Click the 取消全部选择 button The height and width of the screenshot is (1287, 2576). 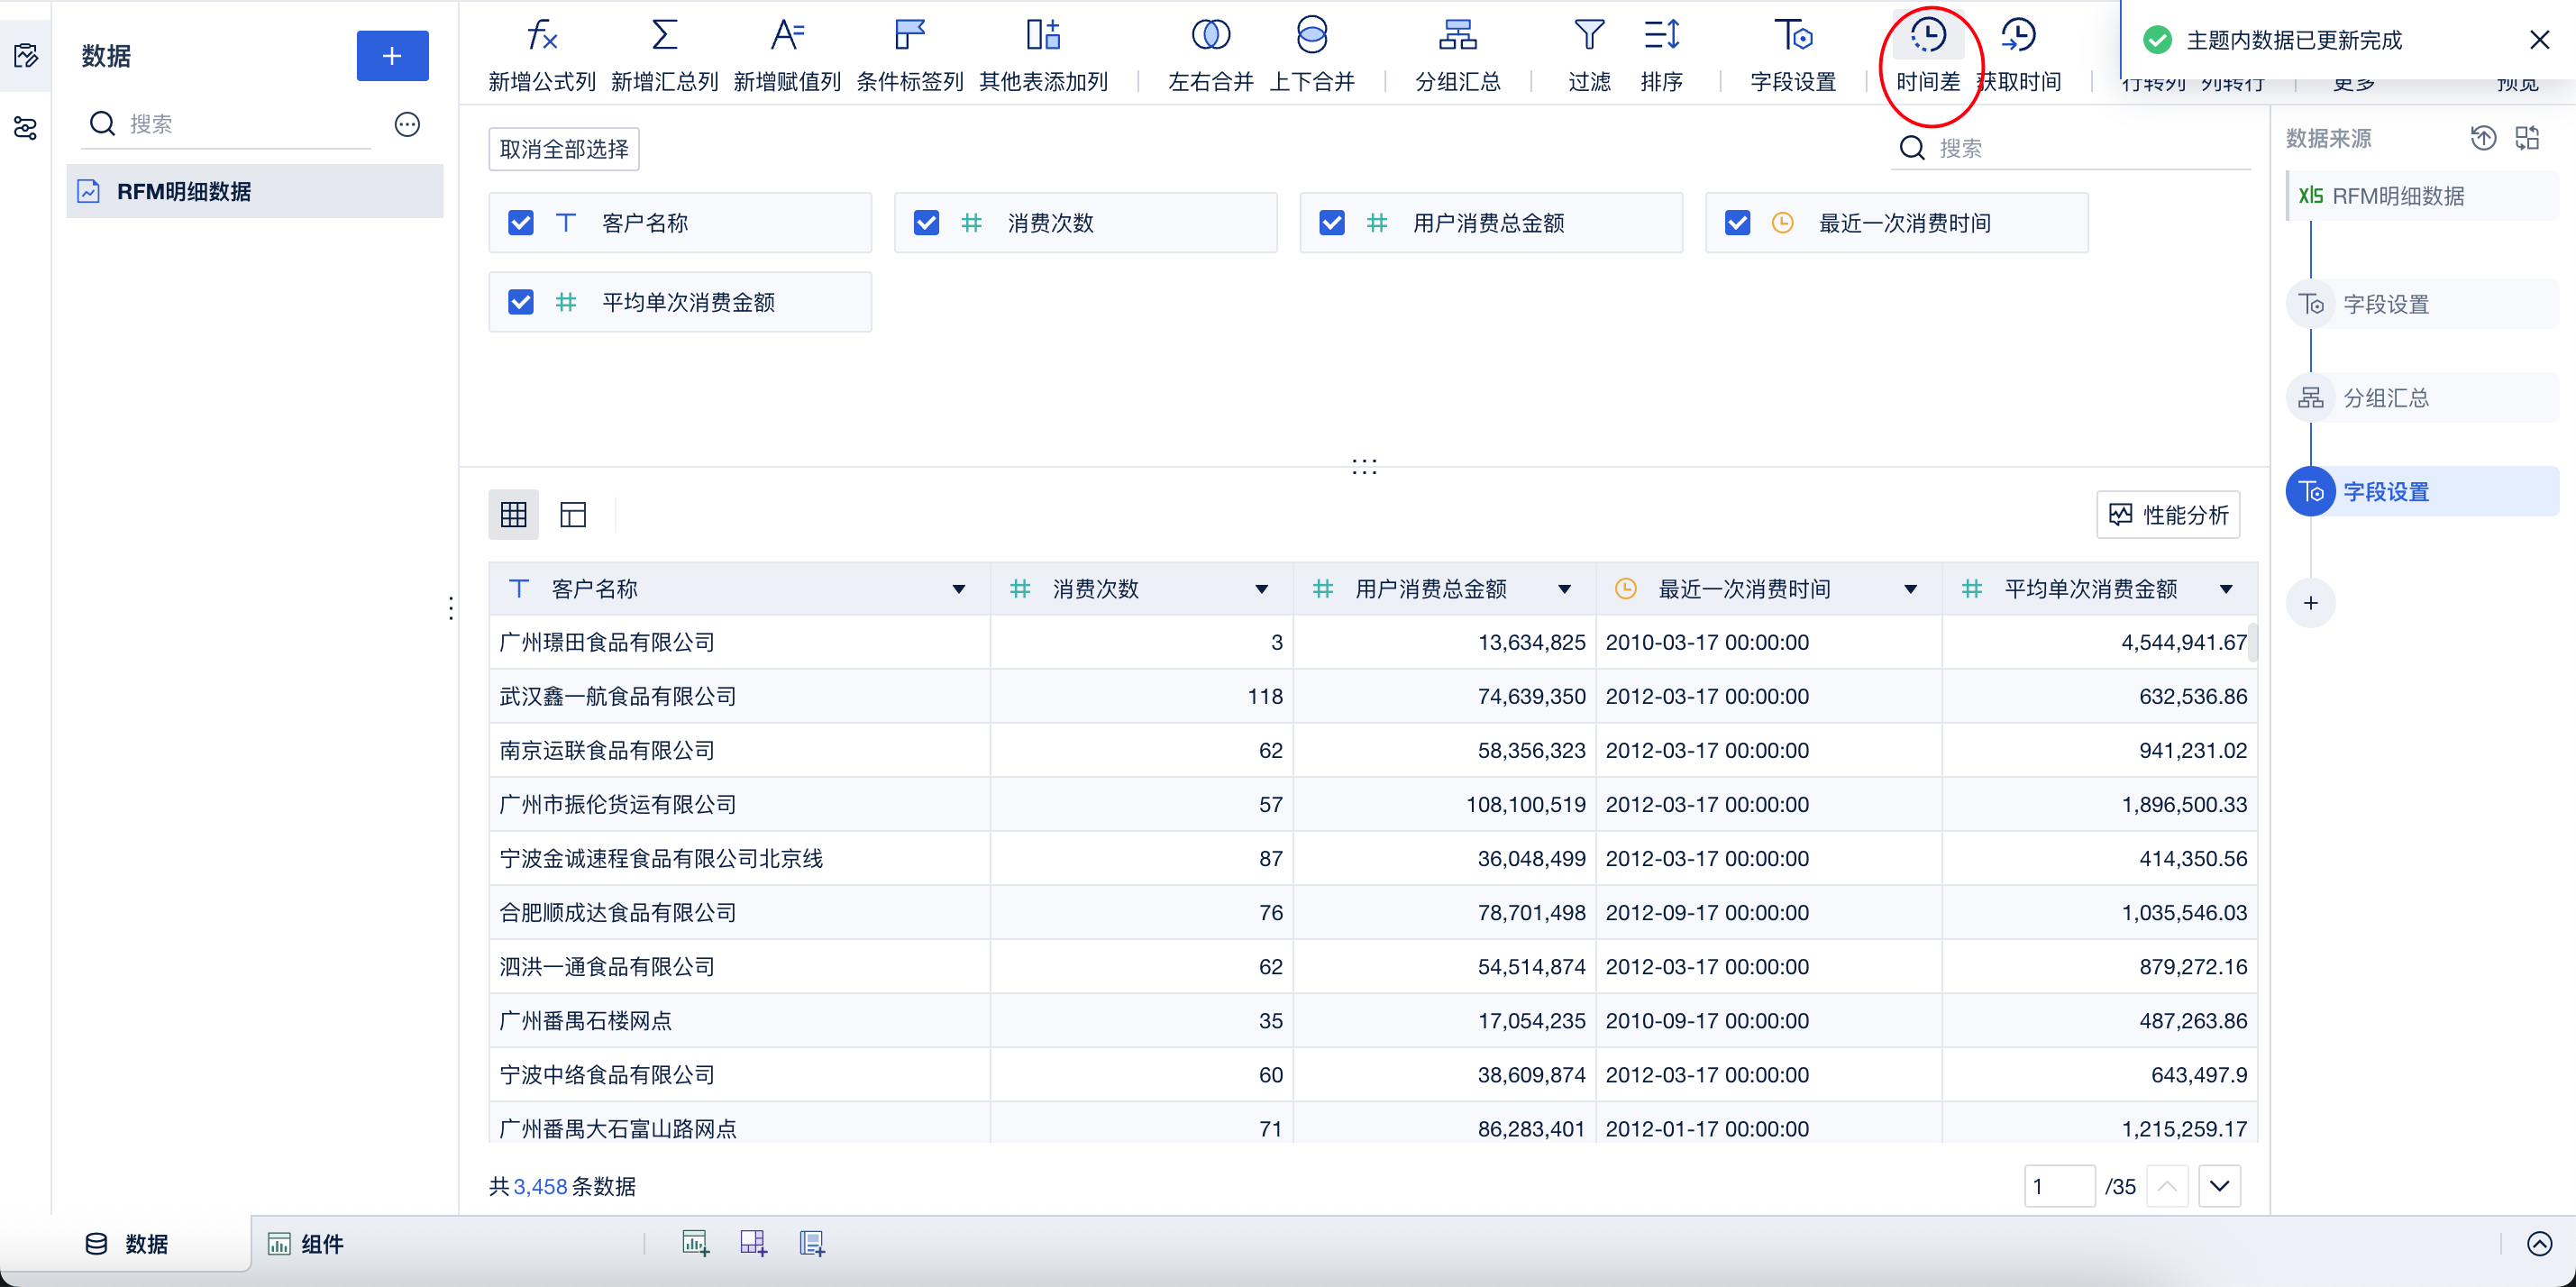tap(564, 149)
